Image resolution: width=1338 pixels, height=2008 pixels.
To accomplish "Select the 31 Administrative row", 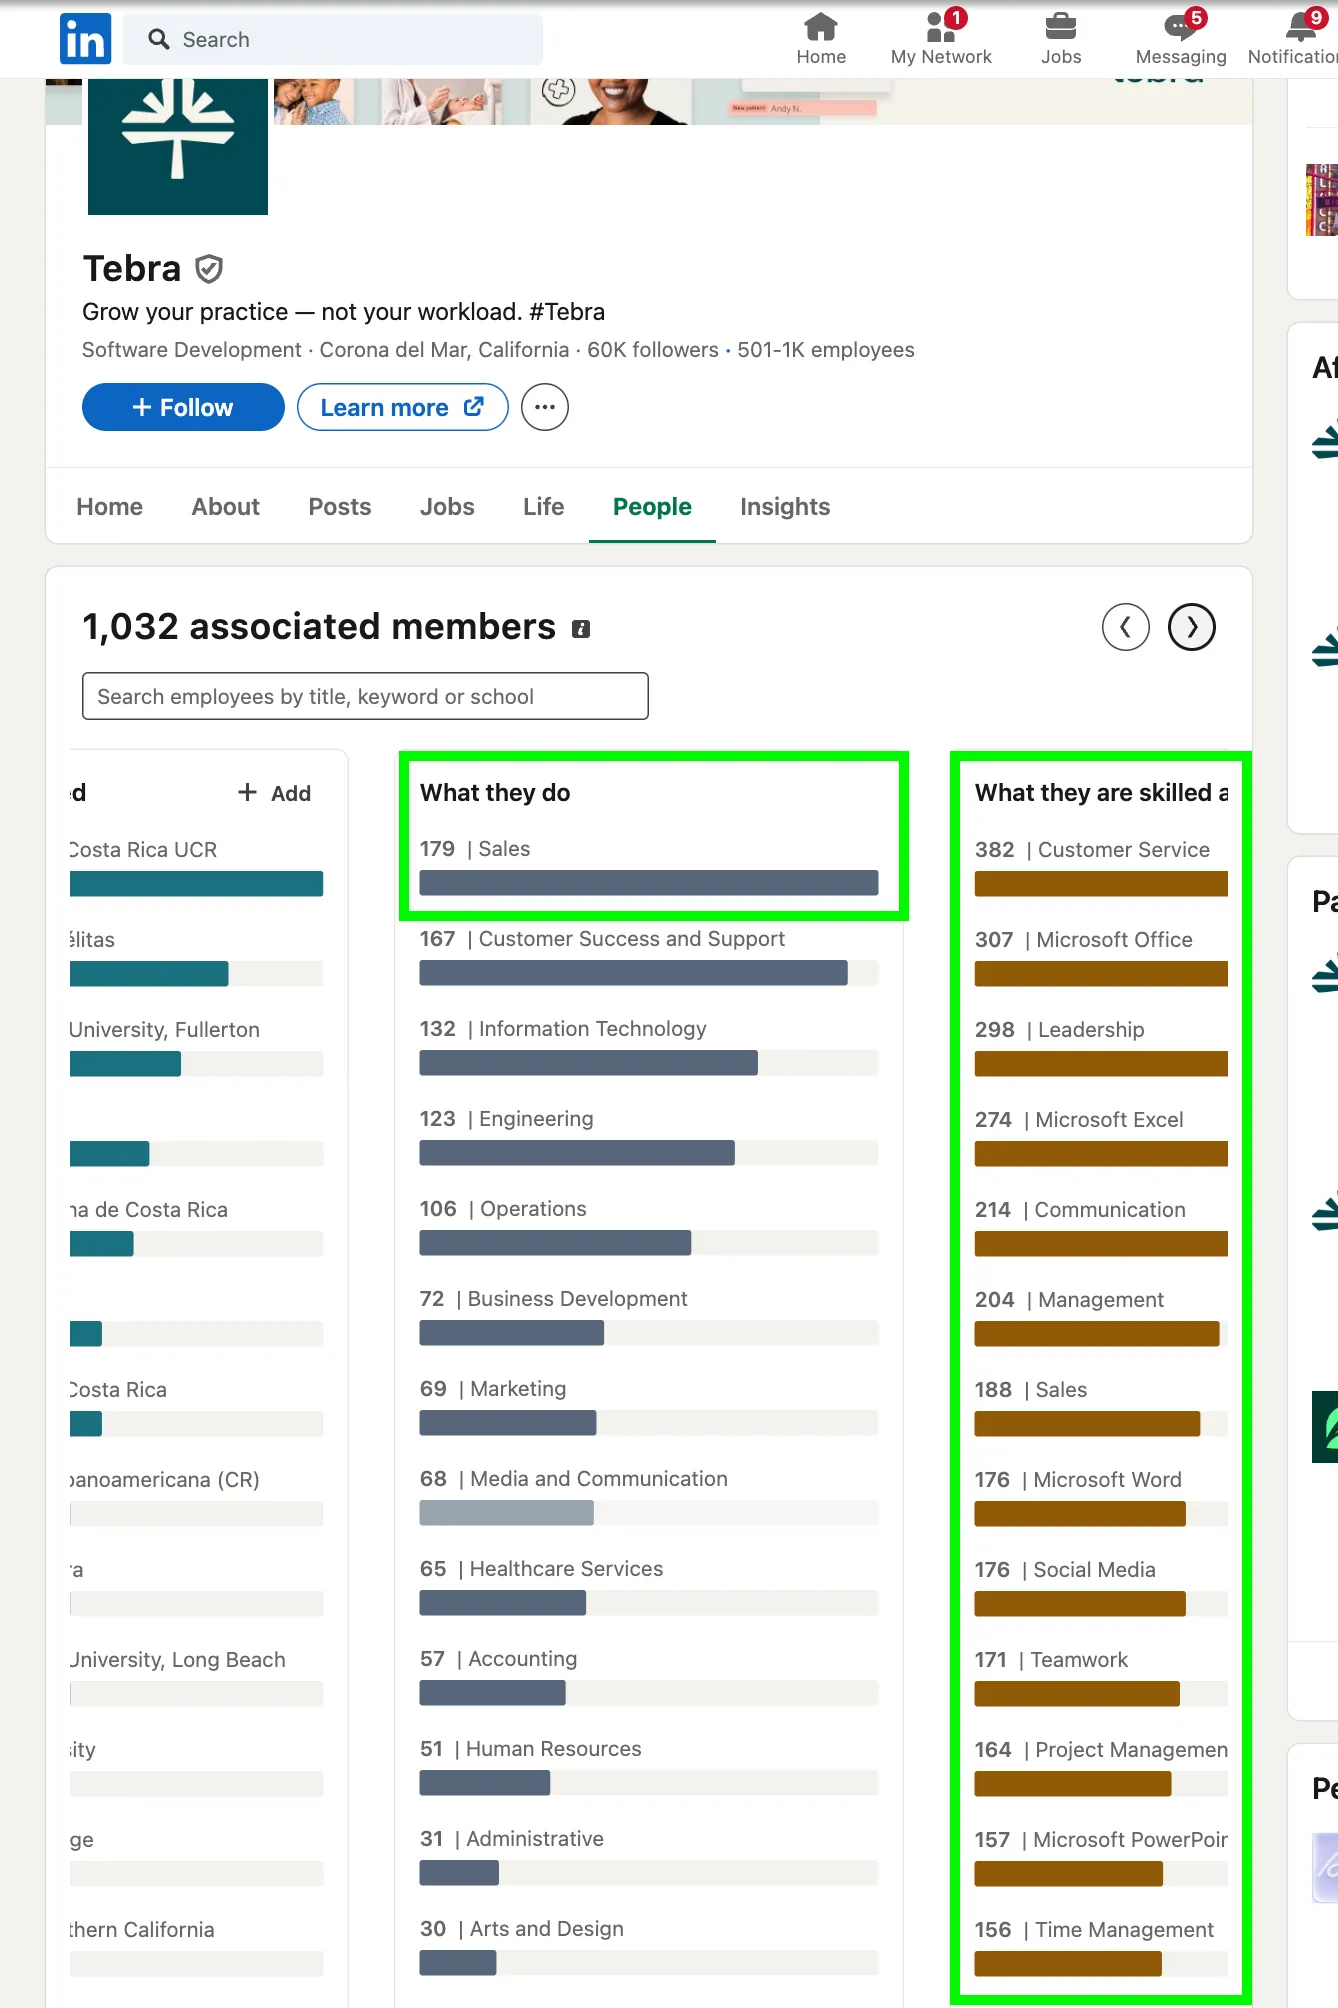I will click(649, 1855).
